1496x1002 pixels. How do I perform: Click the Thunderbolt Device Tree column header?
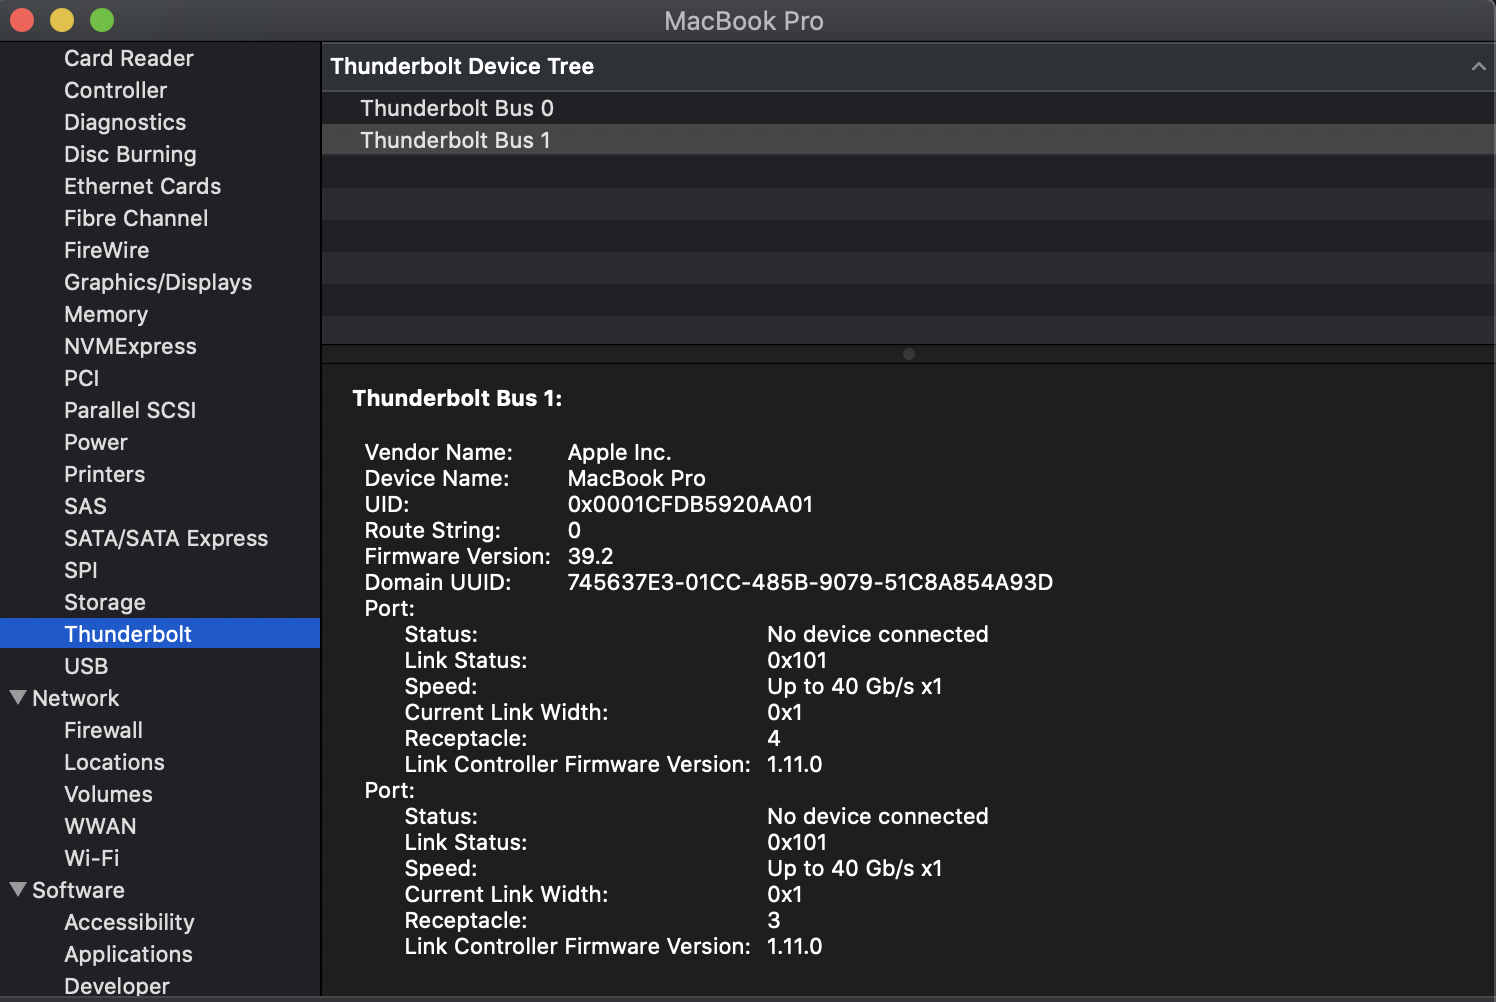point(908,66)
